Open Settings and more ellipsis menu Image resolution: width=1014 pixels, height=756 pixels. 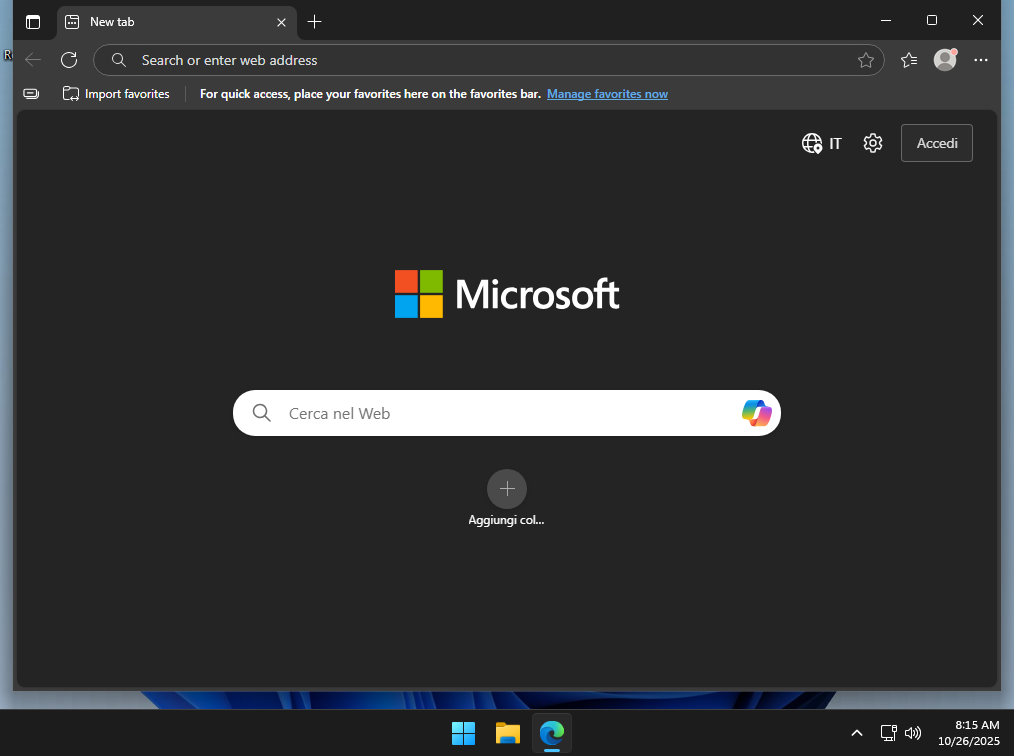980,60
